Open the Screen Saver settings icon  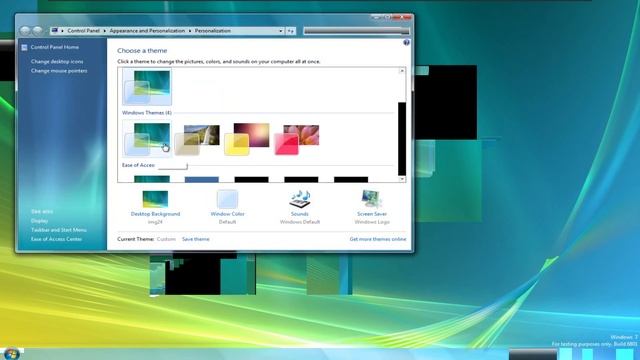click(x=371, y=199)
